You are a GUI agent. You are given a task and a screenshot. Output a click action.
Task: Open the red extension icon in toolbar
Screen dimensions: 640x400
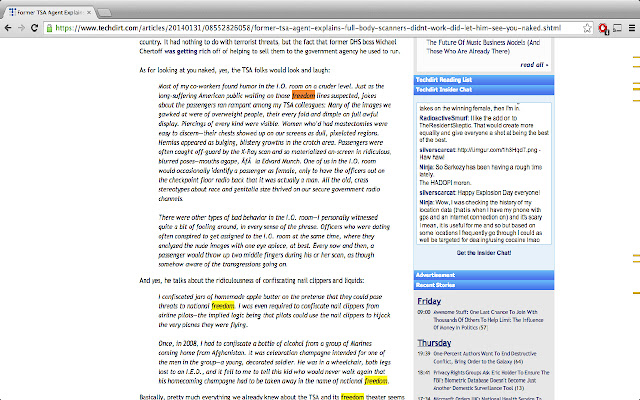(x=603, y=28)
